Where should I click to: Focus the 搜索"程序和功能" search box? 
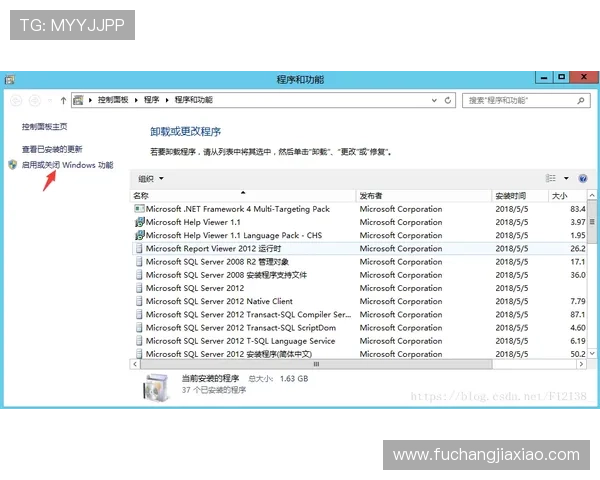tap(526, 101)
